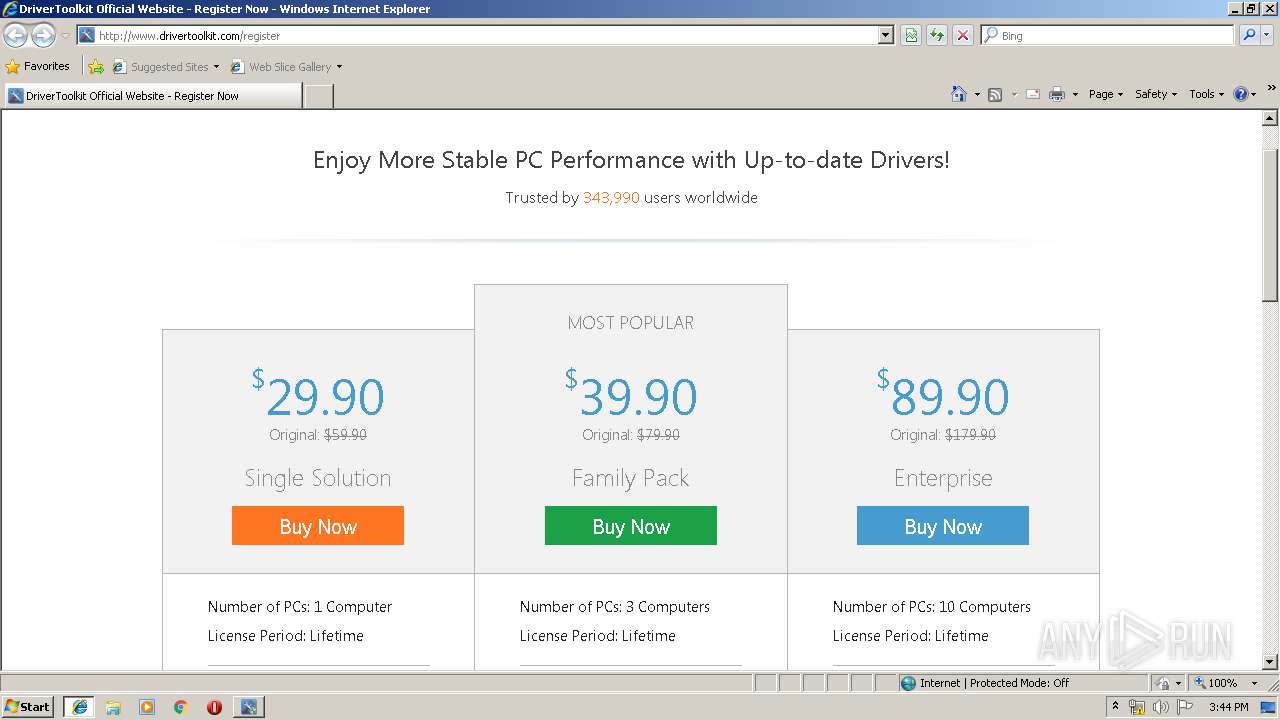Expand Home button dropdown arrow
Viewport: 1280px width, 720px height.
point(976,94)
